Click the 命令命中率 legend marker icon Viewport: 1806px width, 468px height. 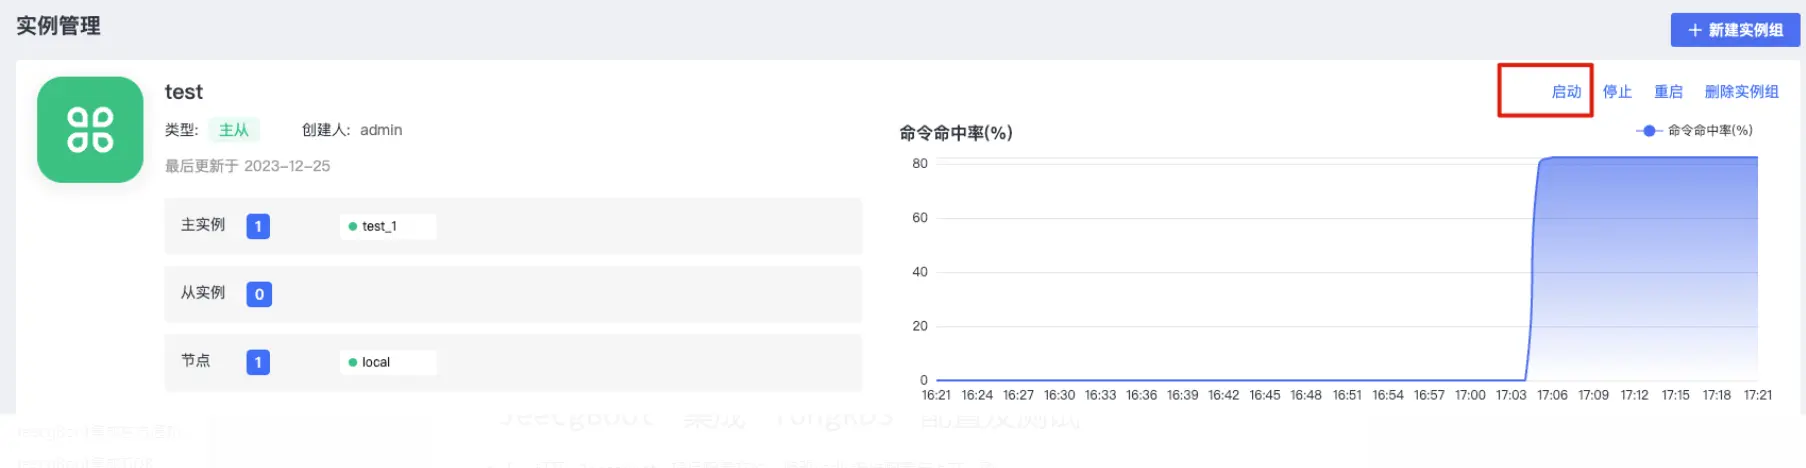[1649, 131]
